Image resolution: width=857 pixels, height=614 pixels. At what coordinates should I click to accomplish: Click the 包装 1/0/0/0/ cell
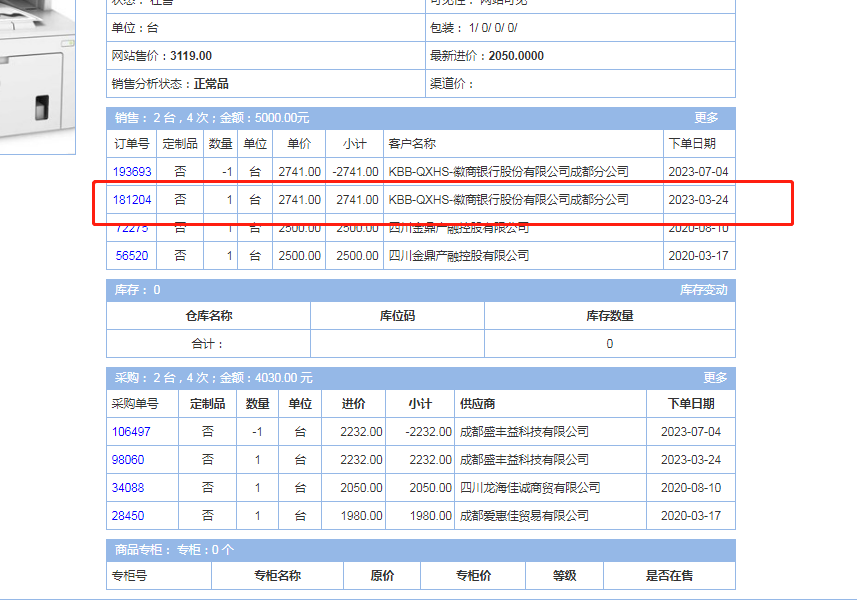tap(580, 28)
